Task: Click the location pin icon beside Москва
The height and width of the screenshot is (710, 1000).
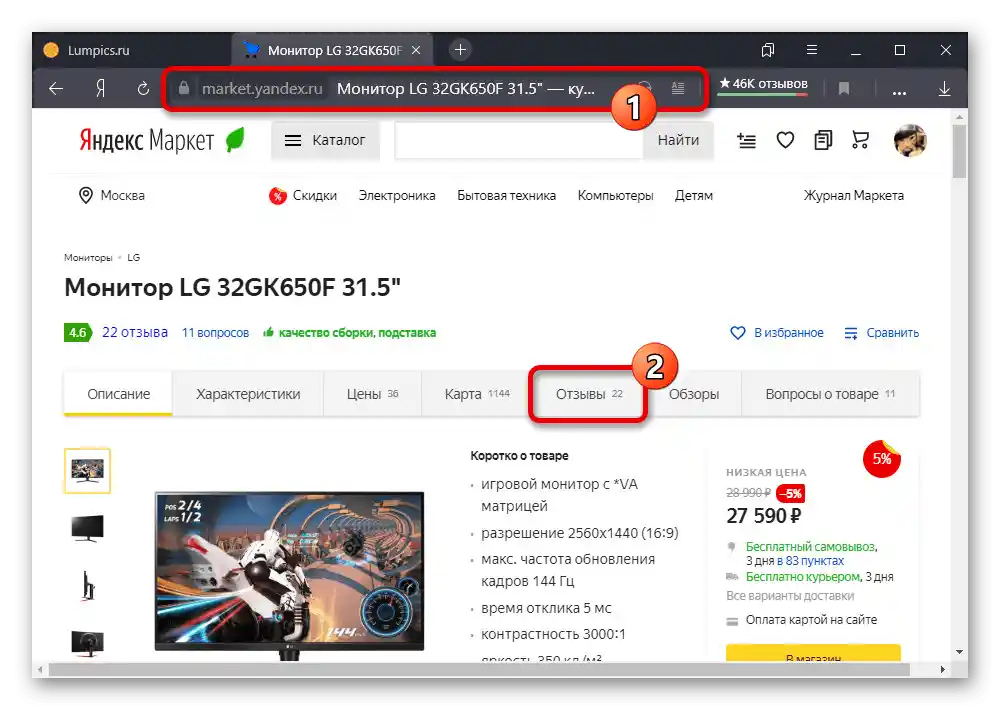Action: pyautogui.click(x=85, y=195)
